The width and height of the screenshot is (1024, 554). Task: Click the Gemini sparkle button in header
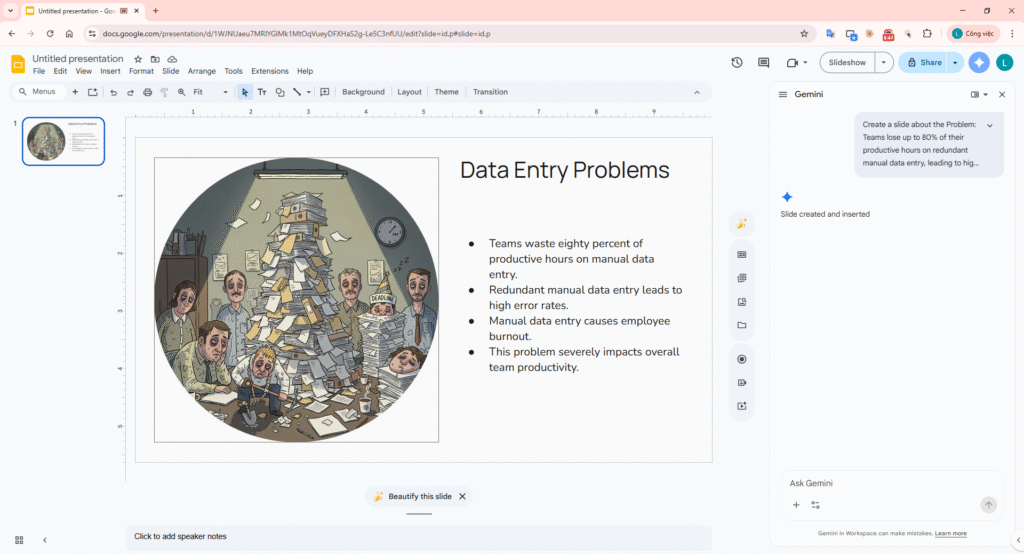979,62
